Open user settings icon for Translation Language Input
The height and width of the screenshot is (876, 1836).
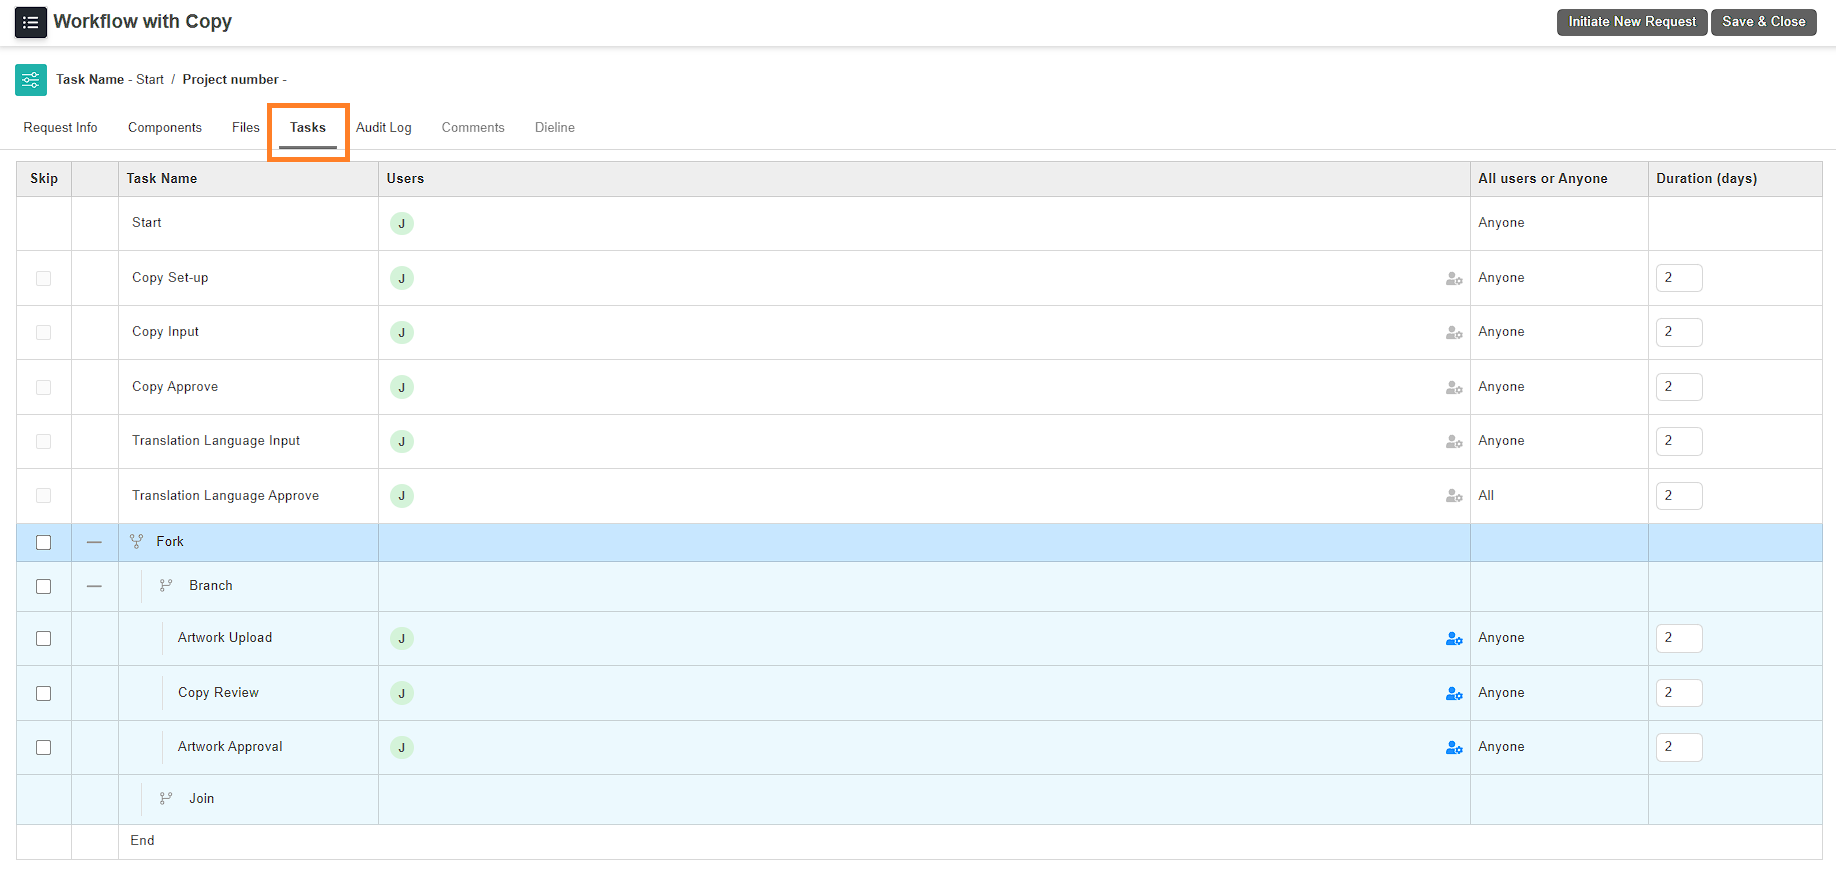[1454, 442]
